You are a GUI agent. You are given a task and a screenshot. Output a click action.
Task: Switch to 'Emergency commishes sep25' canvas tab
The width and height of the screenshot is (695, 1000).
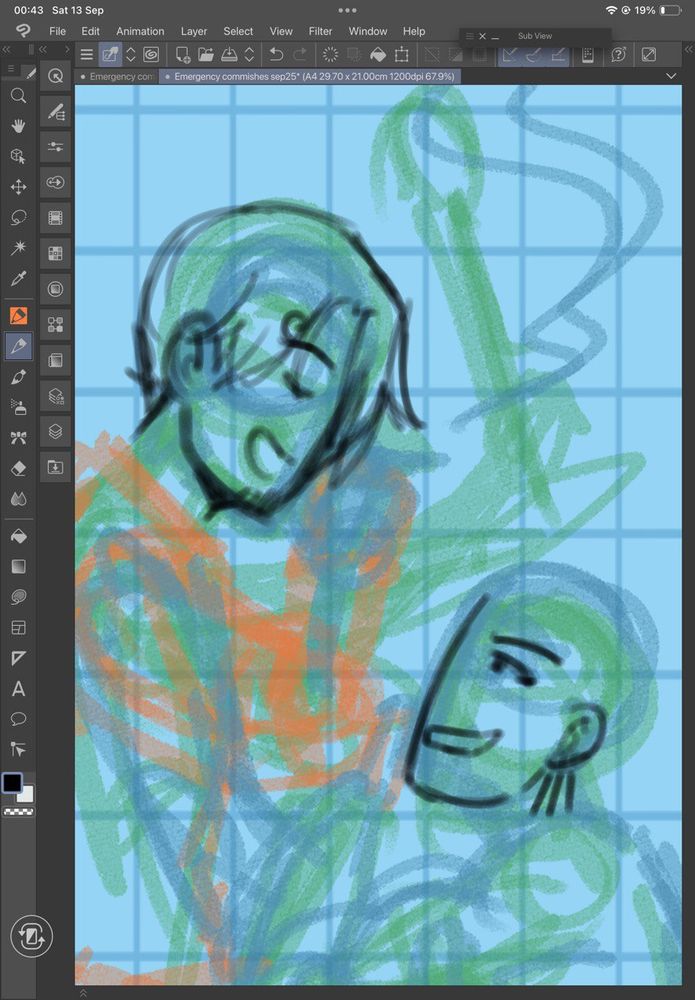pyautogui.click(x=309, y=77)
